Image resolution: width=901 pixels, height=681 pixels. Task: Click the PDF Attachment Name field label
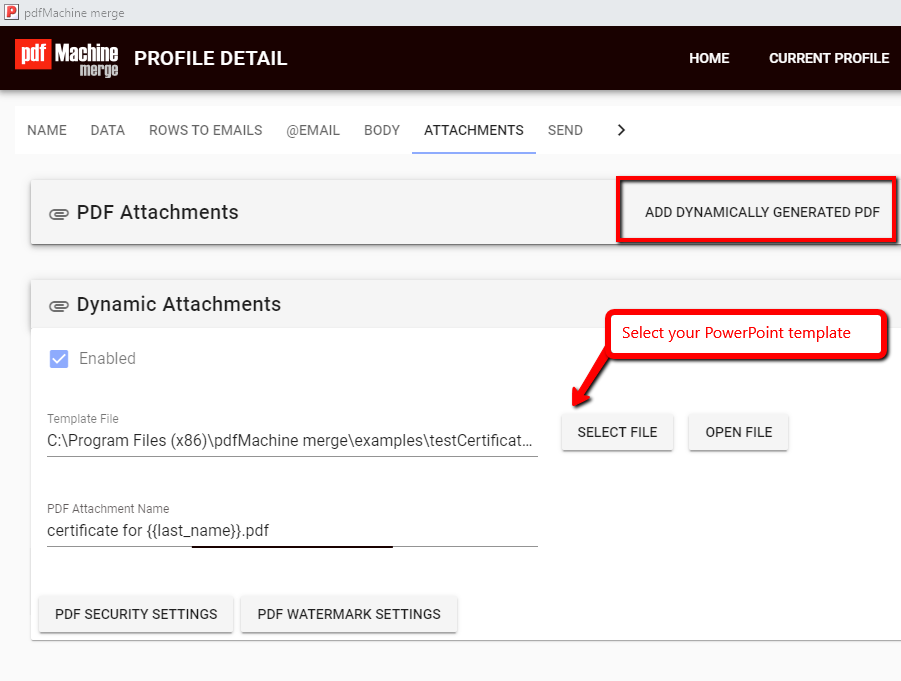(x=108, y=509)
